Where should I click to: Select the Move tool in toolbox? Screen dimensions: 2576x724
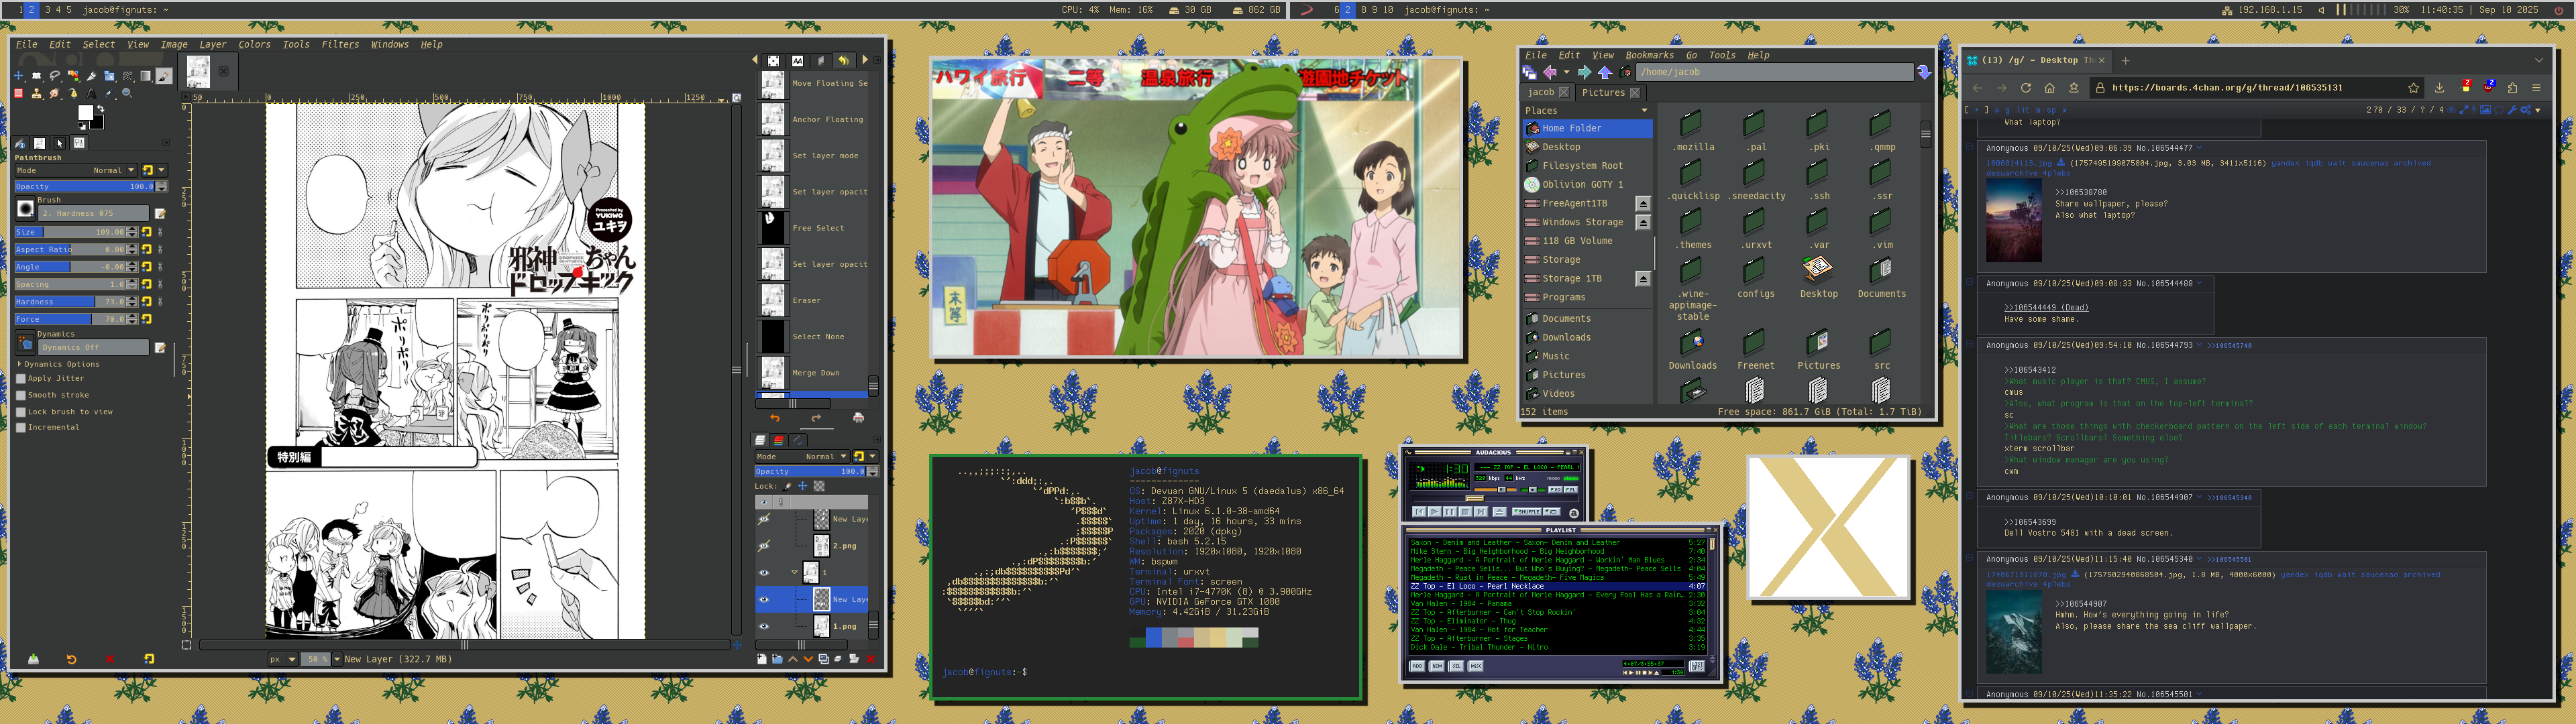[19, 76]
